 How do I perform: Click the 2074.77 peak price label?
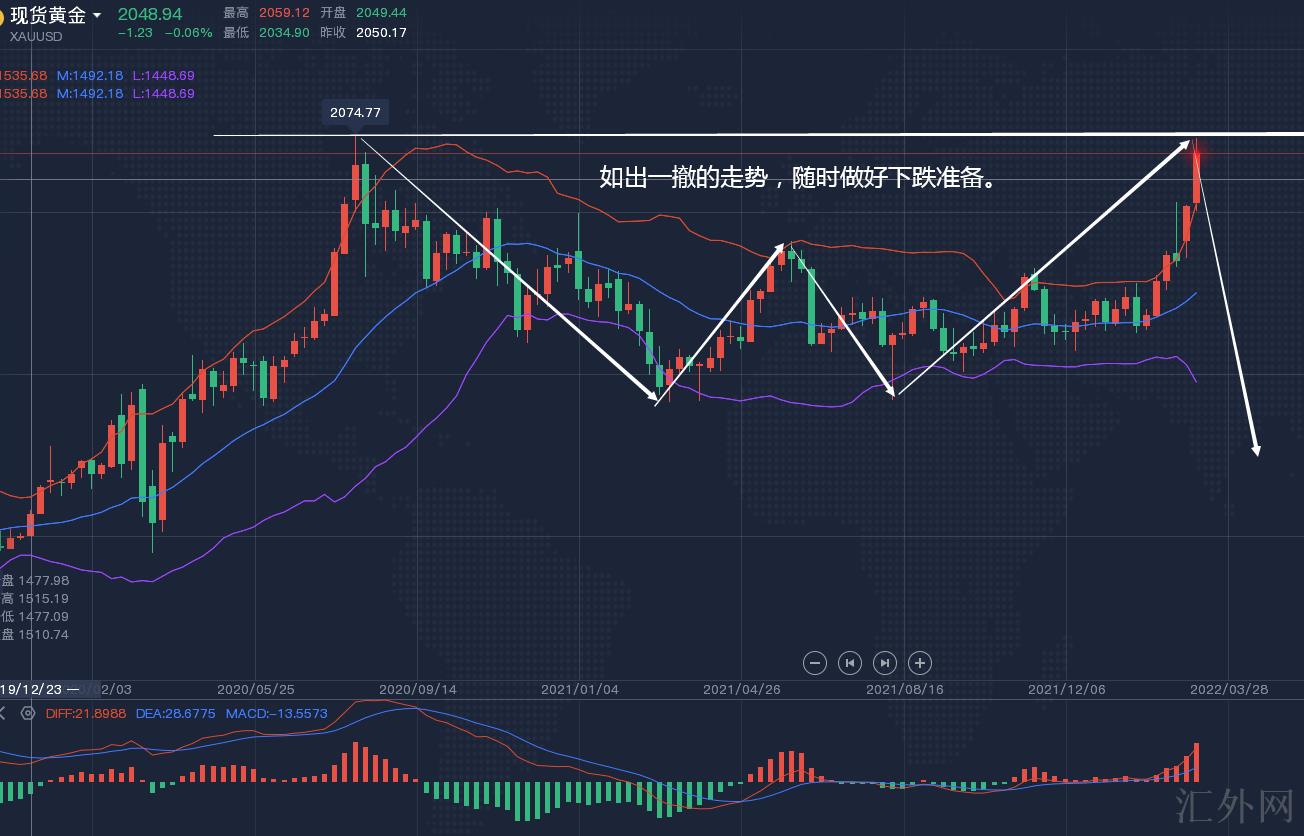coord(355,113)
